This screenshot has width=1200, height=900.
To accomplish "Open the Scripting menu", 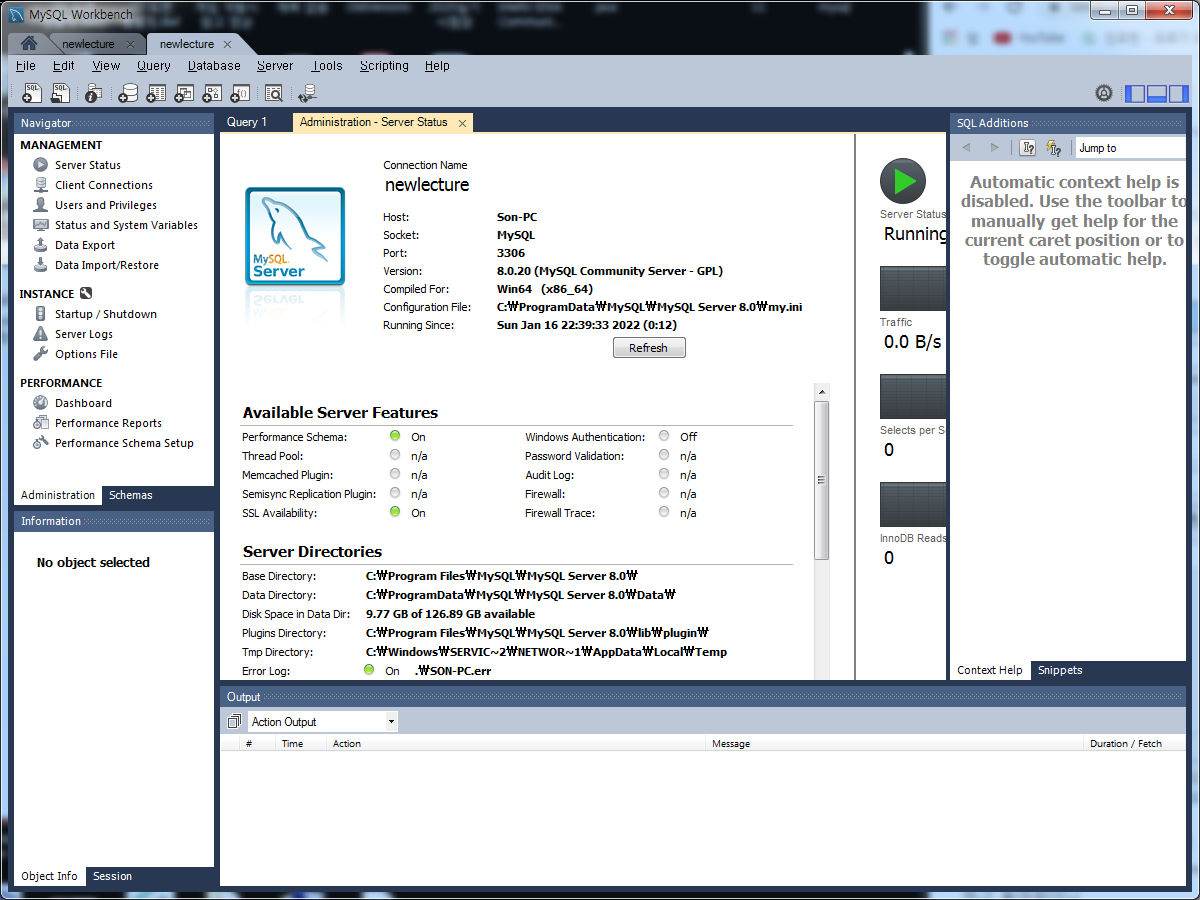I will click(x=384, y=66).
